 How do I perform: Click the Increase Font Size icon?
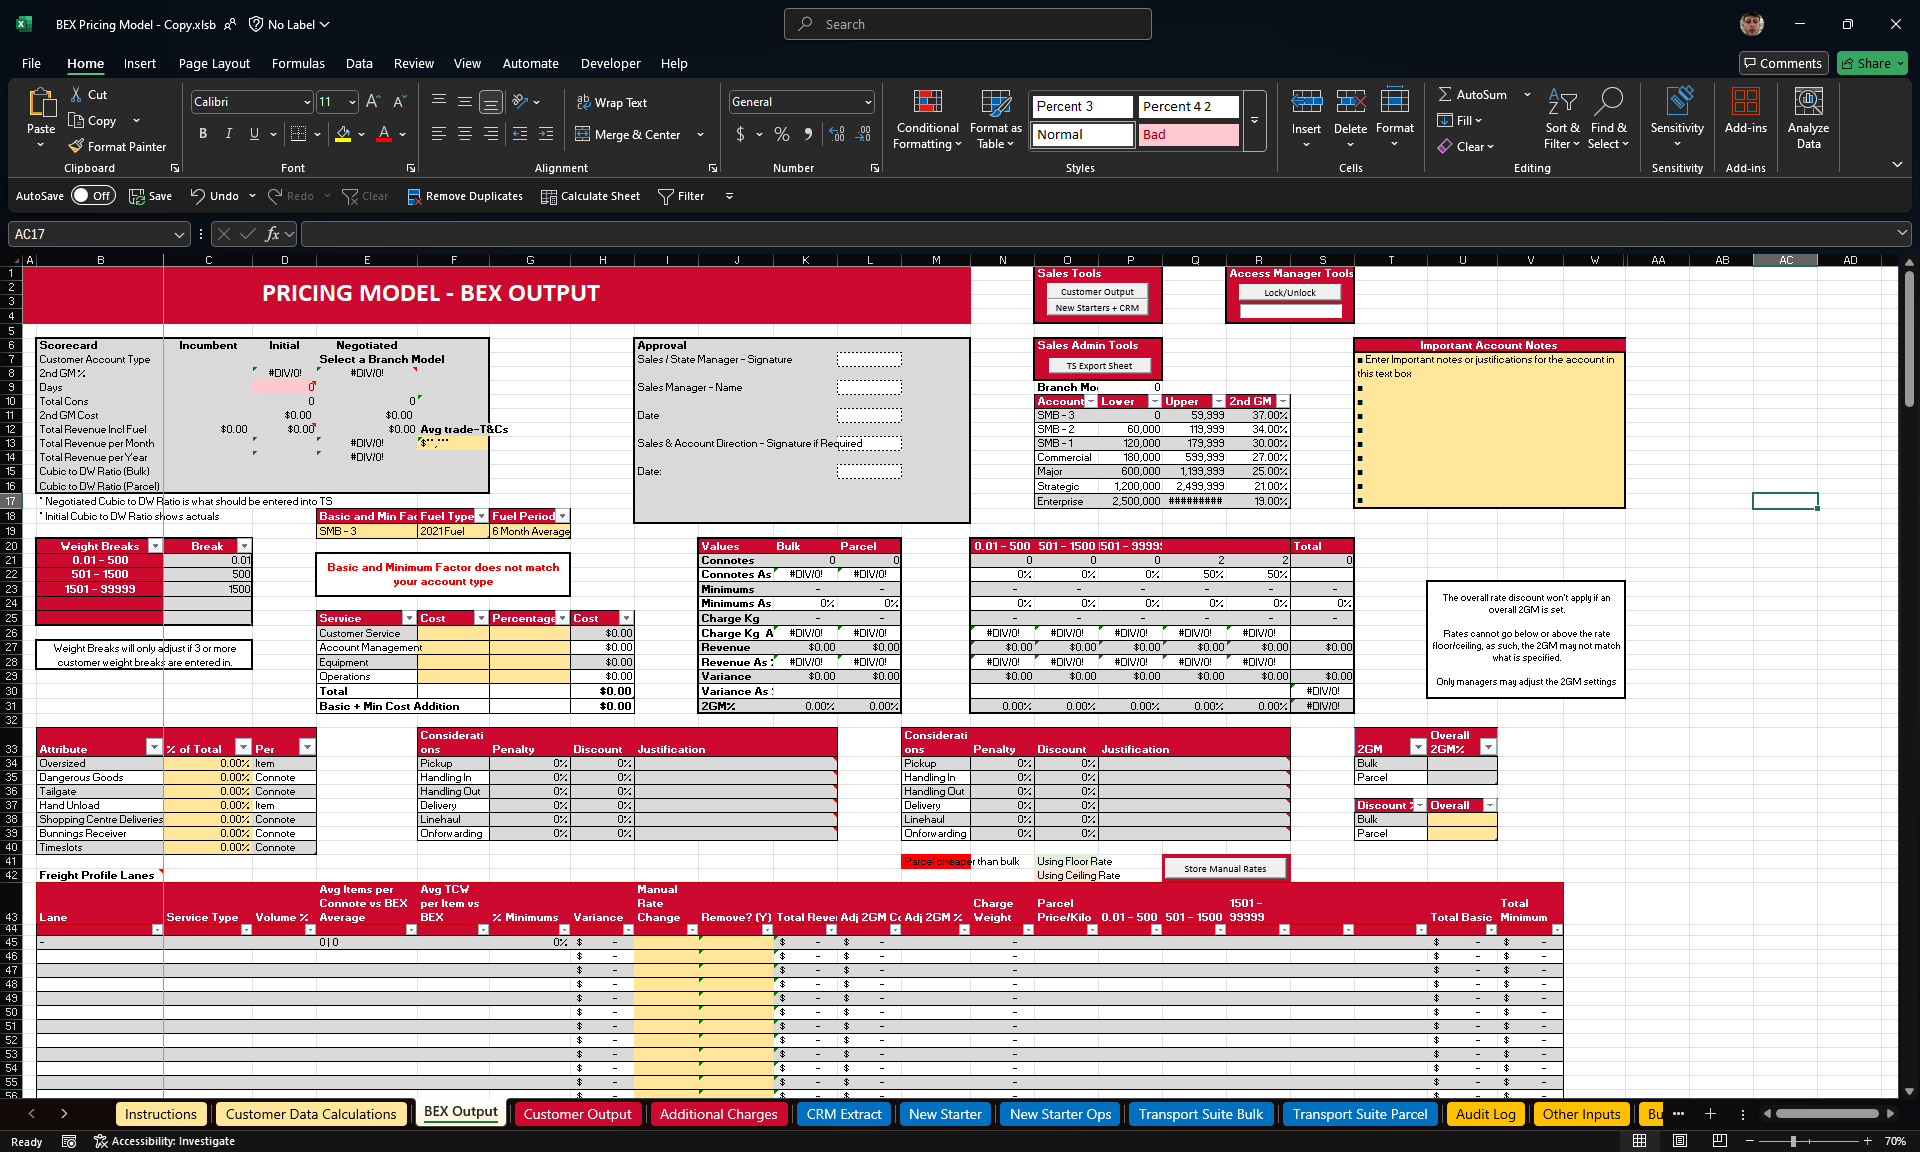373,101
